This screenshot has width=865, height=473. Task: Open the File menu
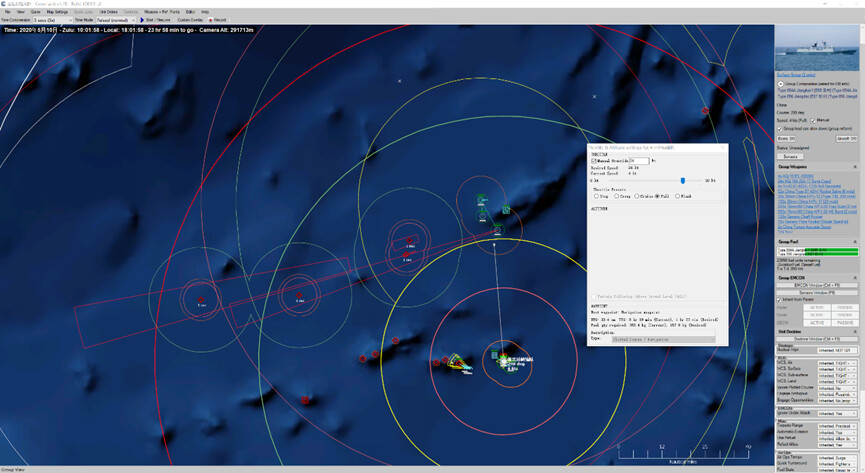click(x=8, y=12)
